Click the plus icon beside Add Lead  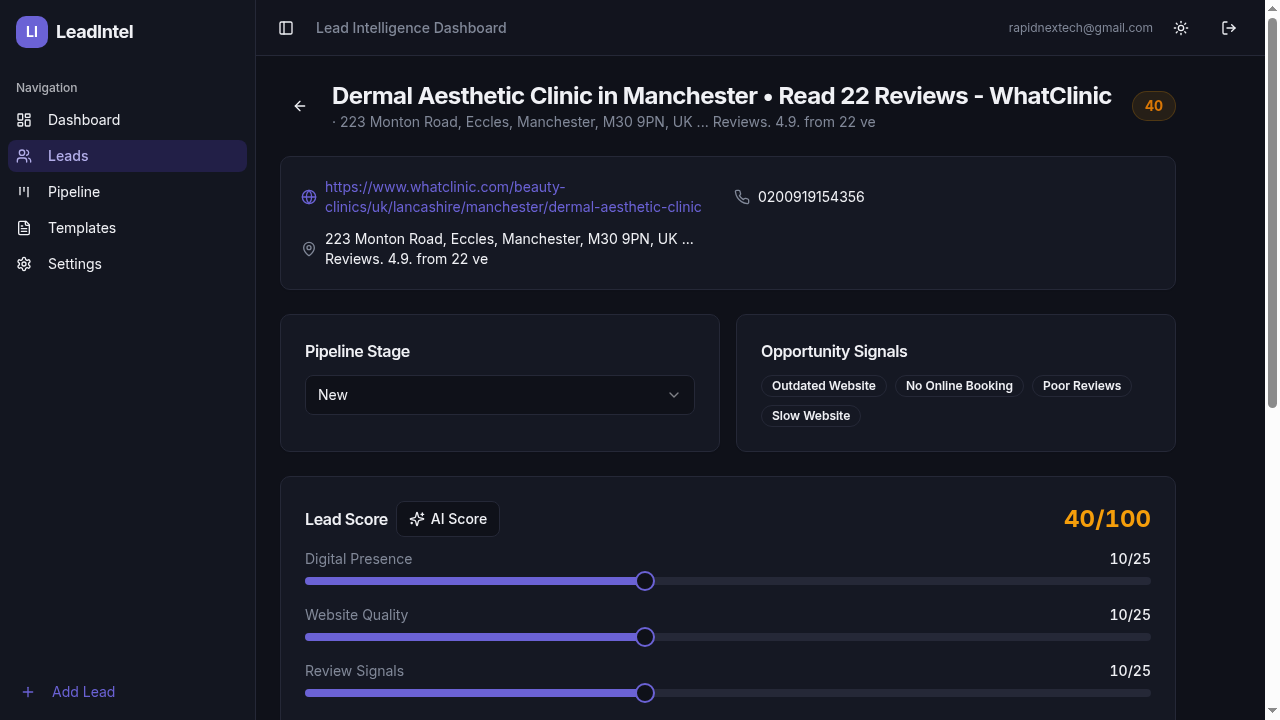(x=28, y=692)
